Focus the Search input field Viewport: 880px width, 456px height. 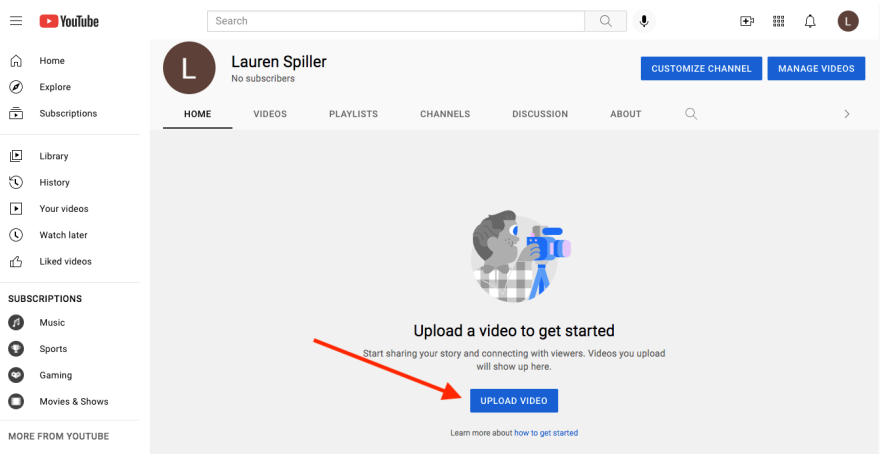396,21
